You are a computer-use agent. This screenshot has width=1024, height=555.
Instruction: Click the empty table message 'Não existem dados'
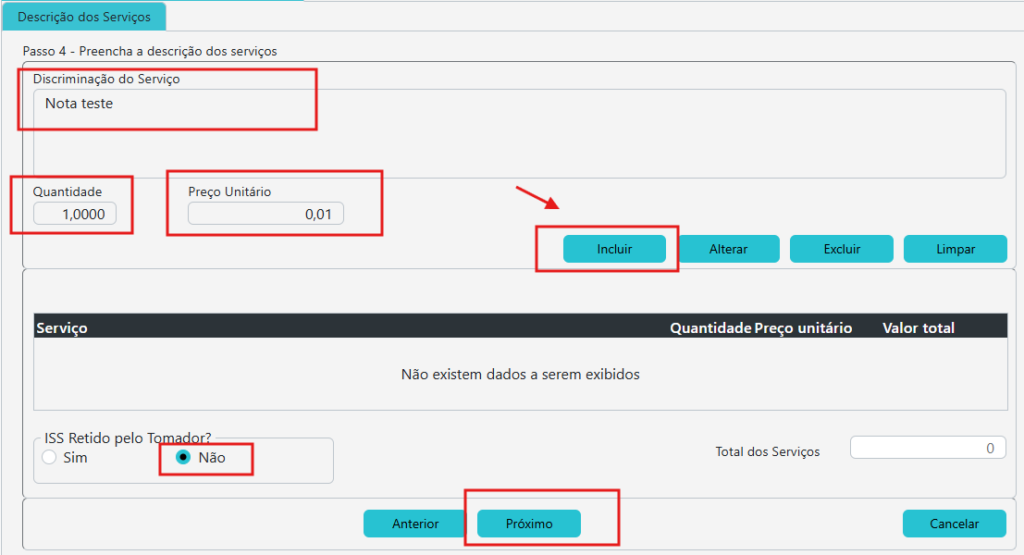coord(520,375)
